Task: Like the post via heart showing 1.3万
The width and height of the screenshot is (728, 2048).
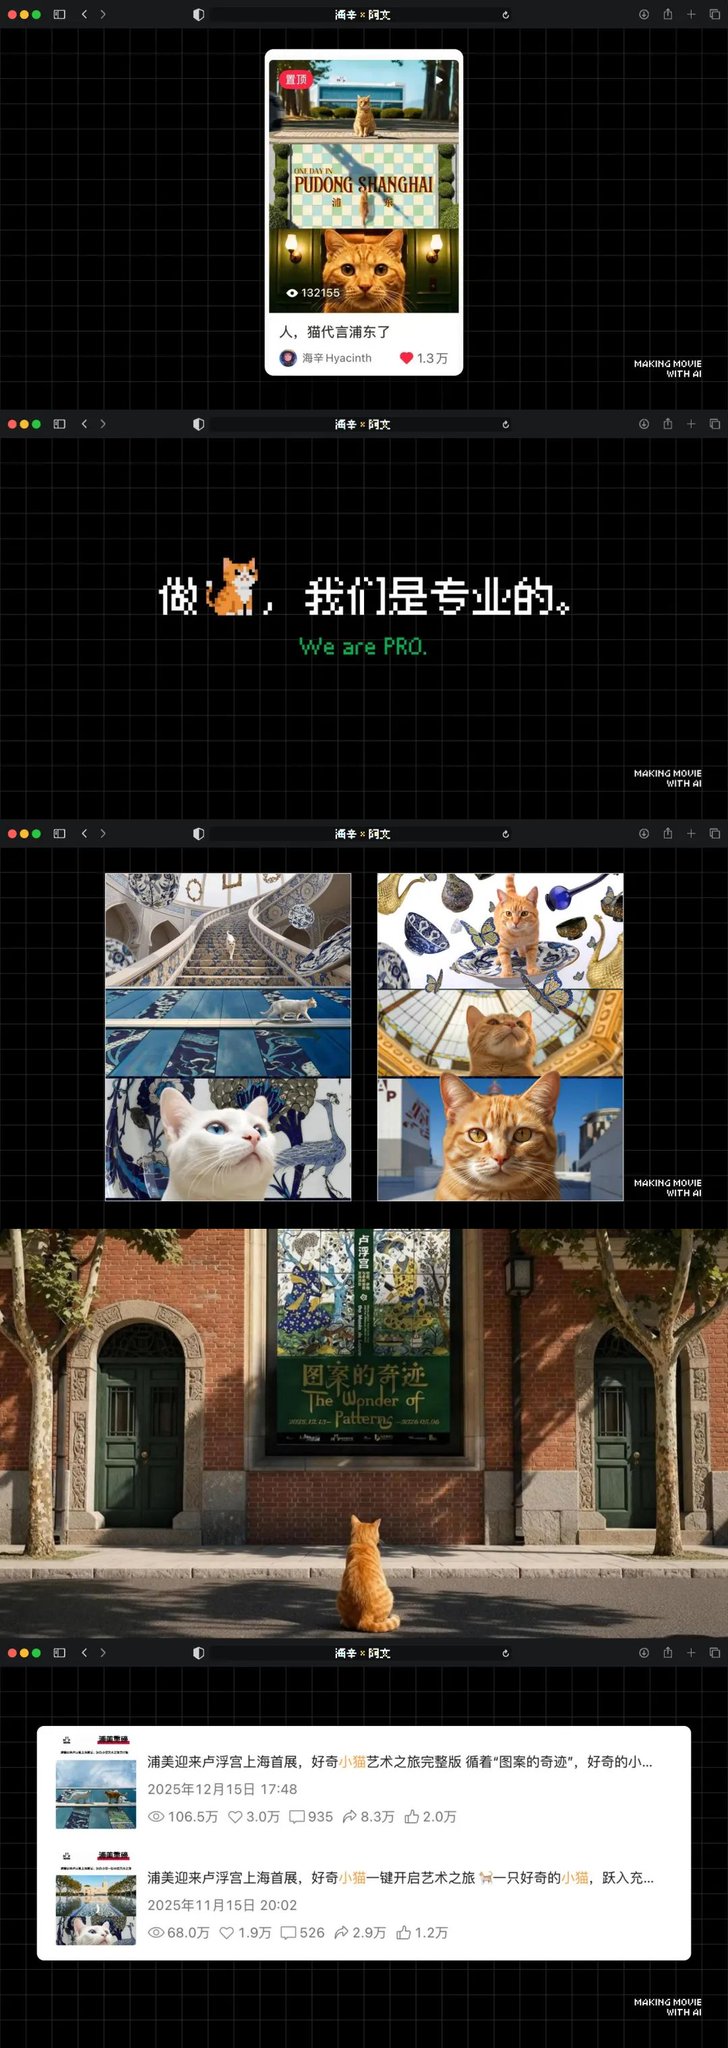Action: (x=406, y=358)
